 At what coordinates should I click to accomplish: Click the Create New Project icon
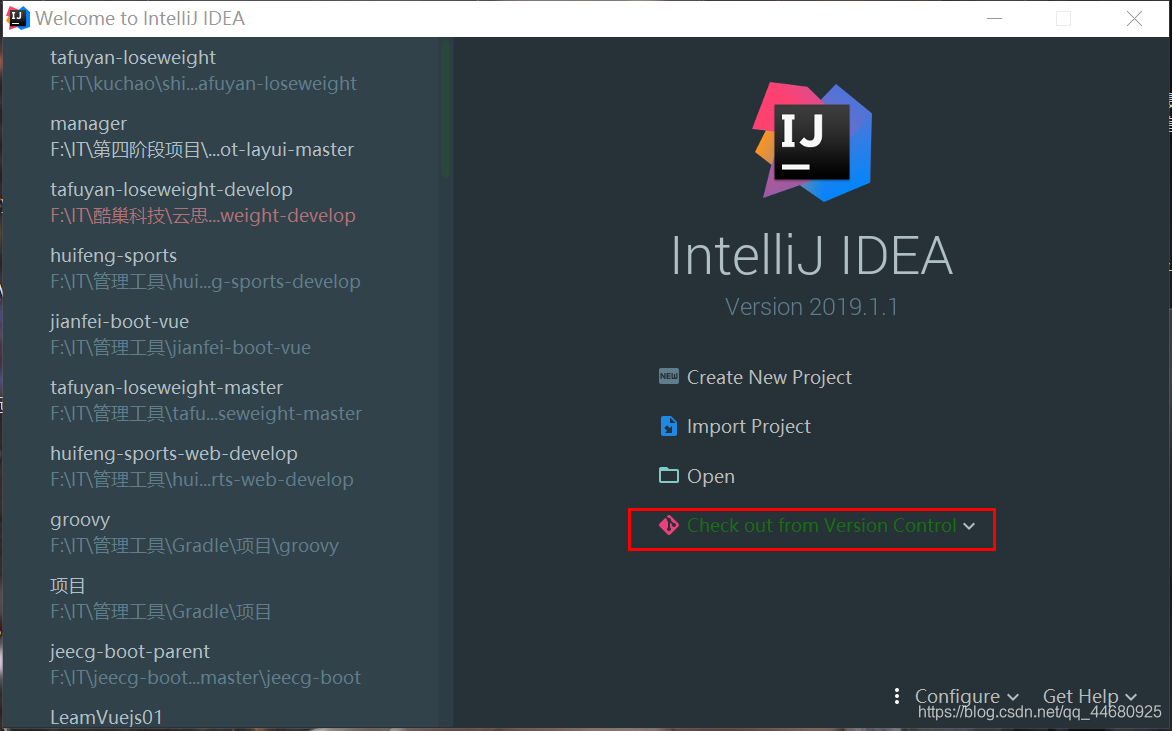coord(668,376)
